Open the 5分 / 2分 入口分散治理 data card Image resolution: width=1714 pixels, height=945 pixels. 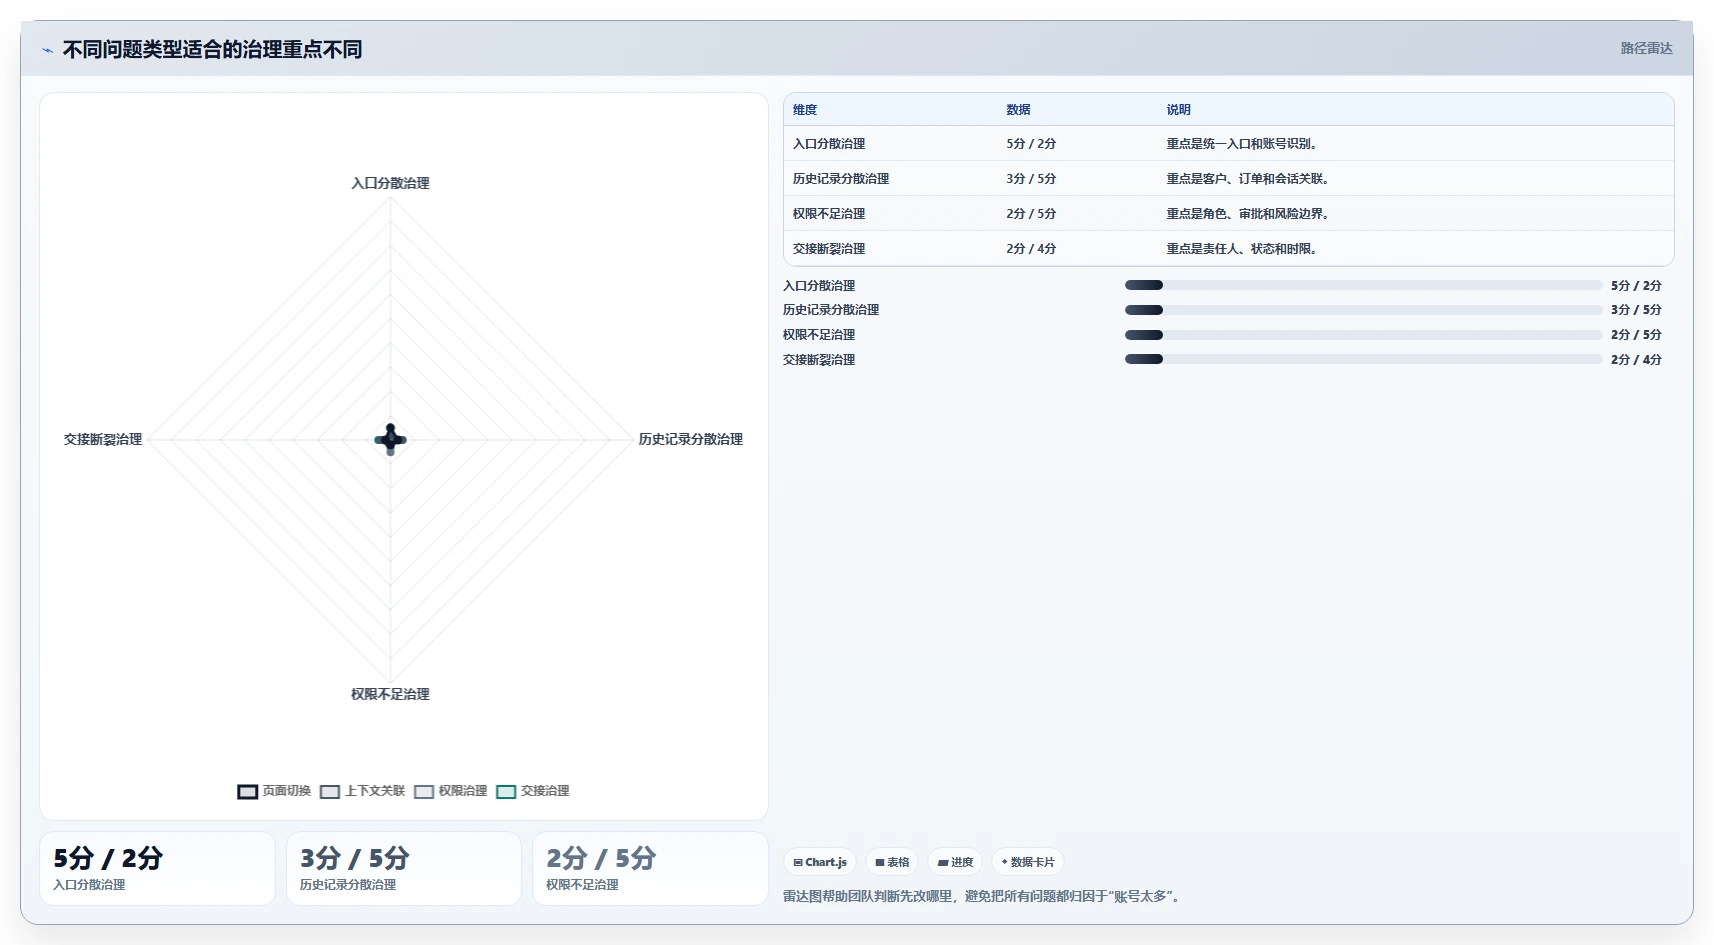[x=157, y=869]
